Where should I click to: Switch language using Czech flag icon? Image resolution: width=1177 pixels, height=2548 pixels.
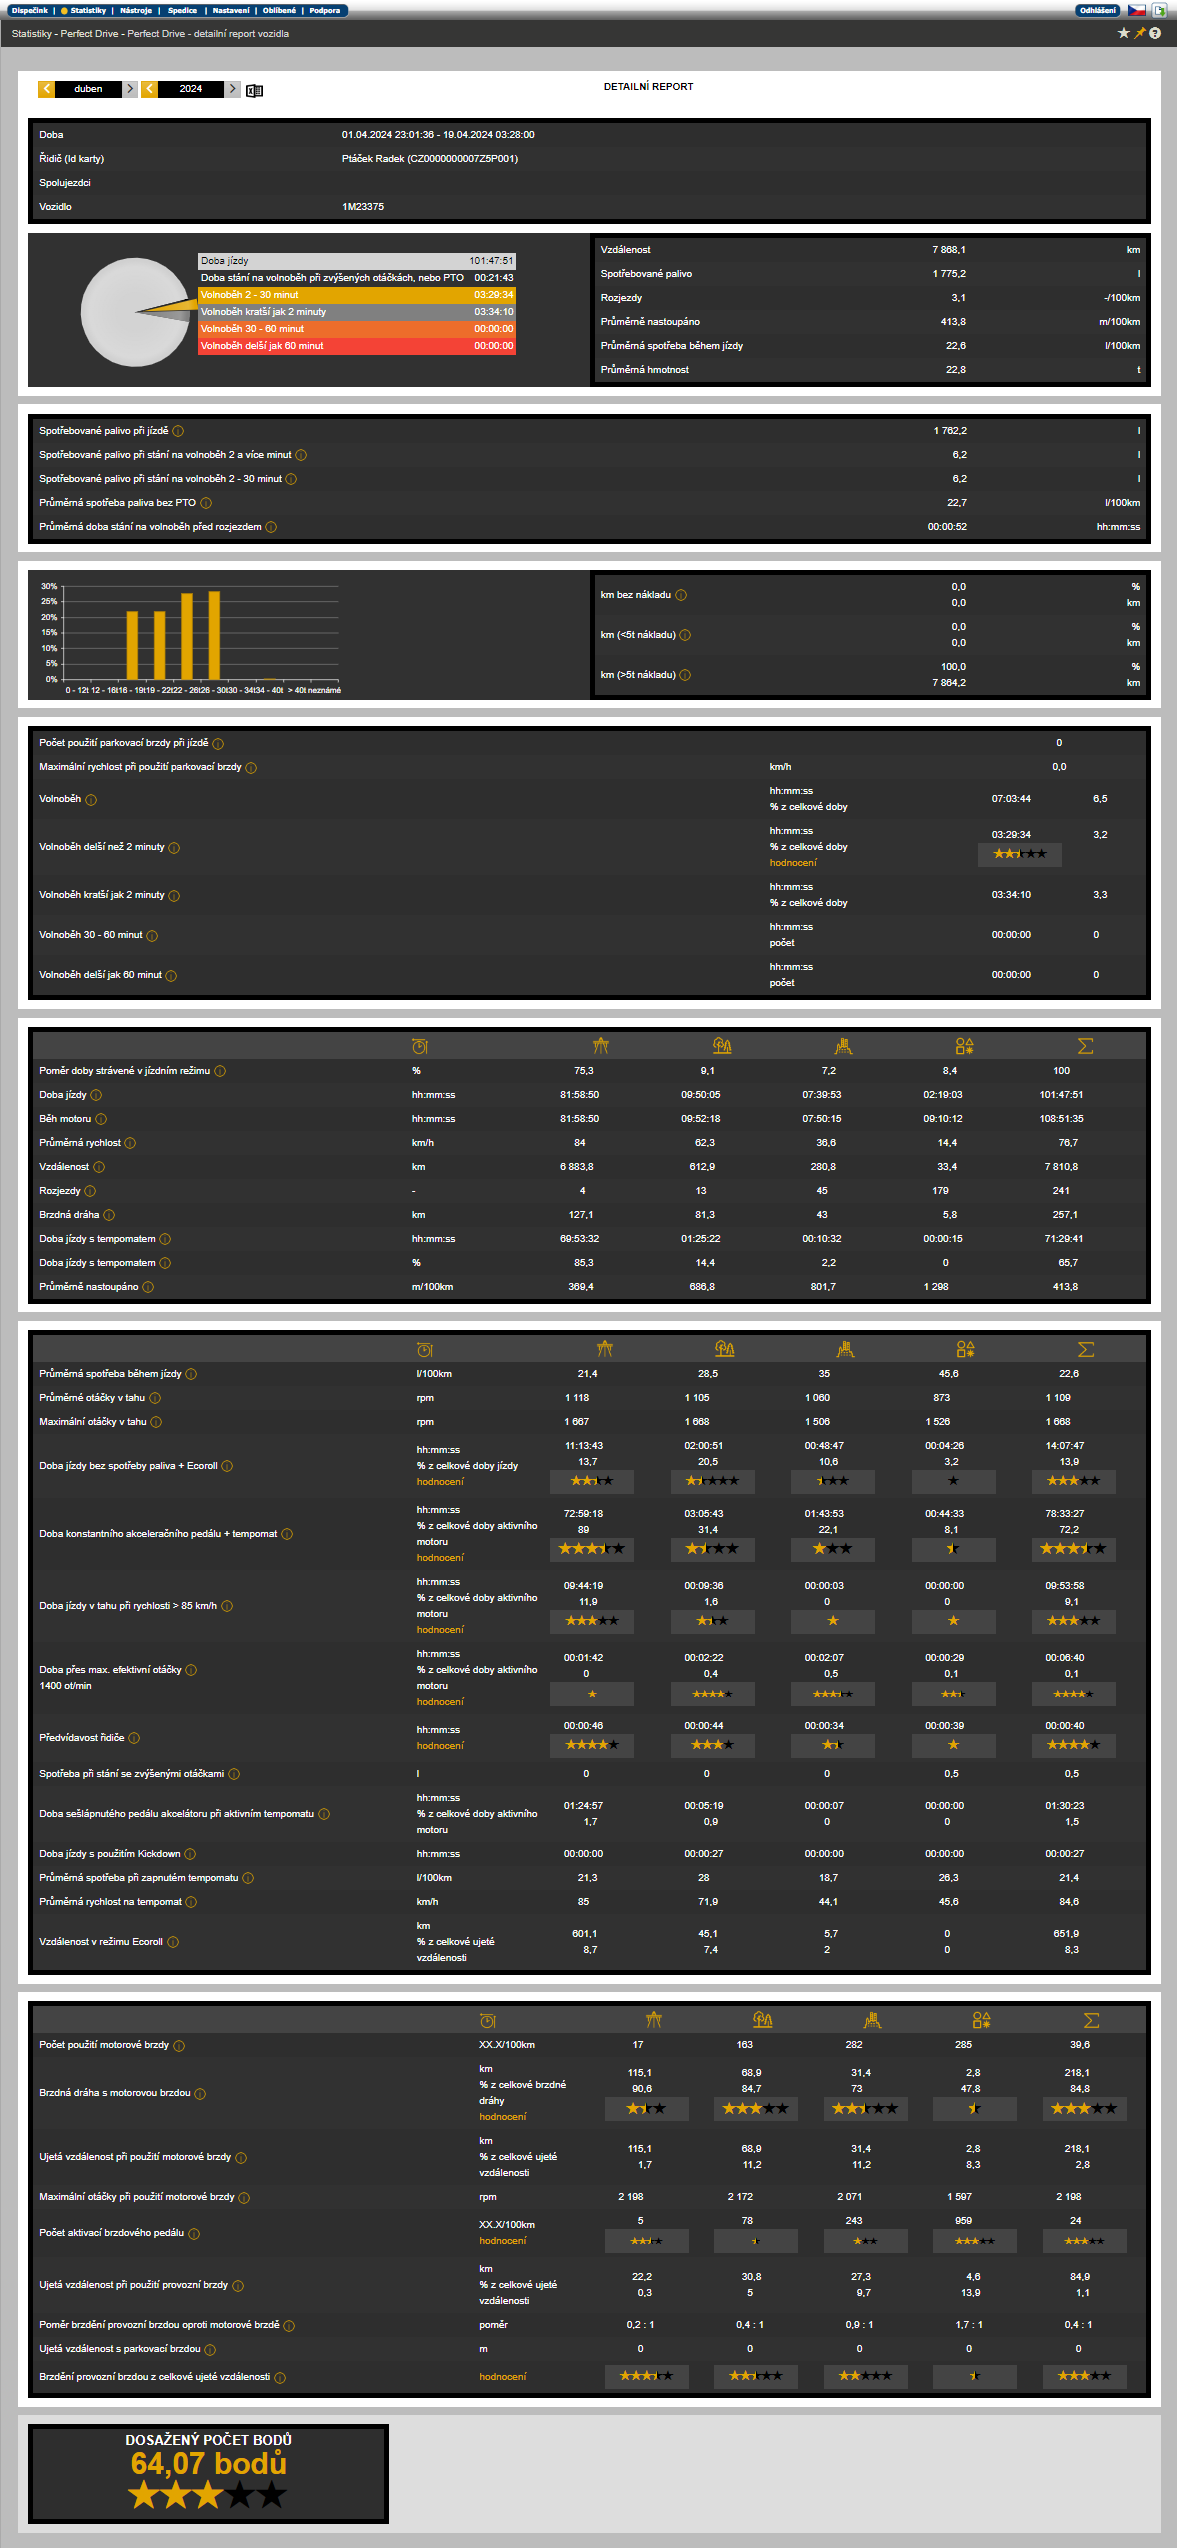point(1137,10)
